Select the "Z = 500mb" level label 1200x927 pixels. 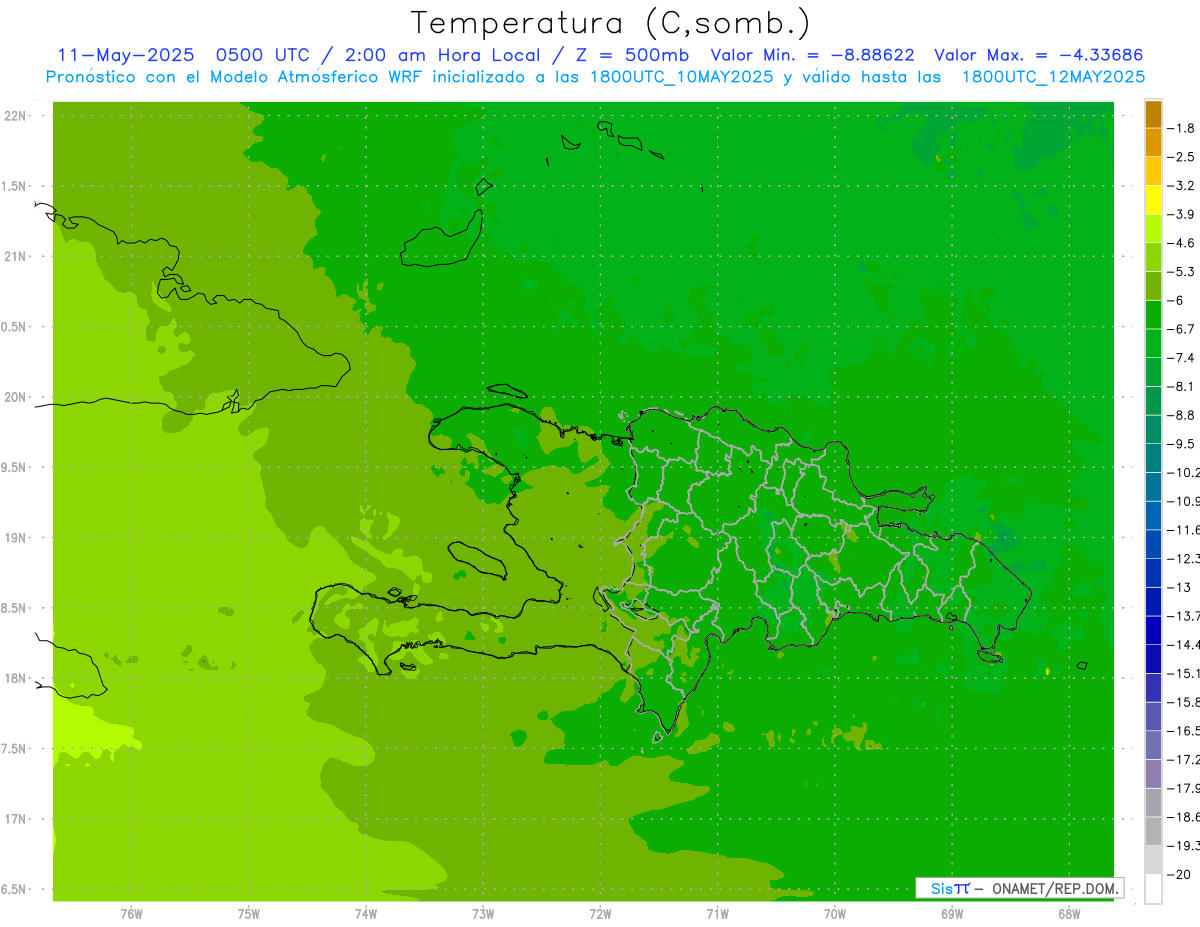coord(630,55)
